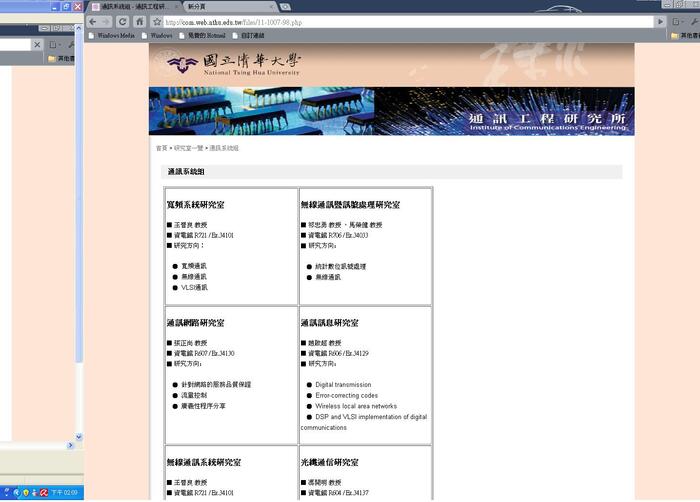Click the blue round tray icon

click(17, 493)
